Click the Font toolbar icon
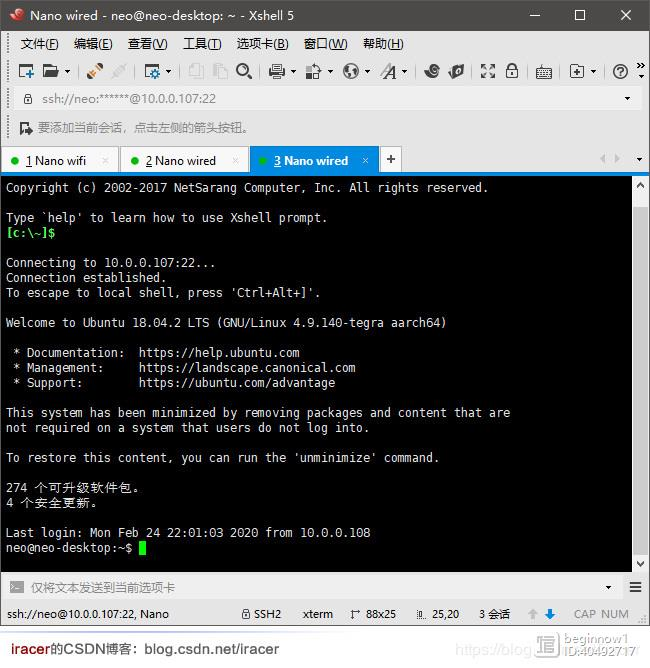The height and width of the screenshot is (668, 650). 388,71
